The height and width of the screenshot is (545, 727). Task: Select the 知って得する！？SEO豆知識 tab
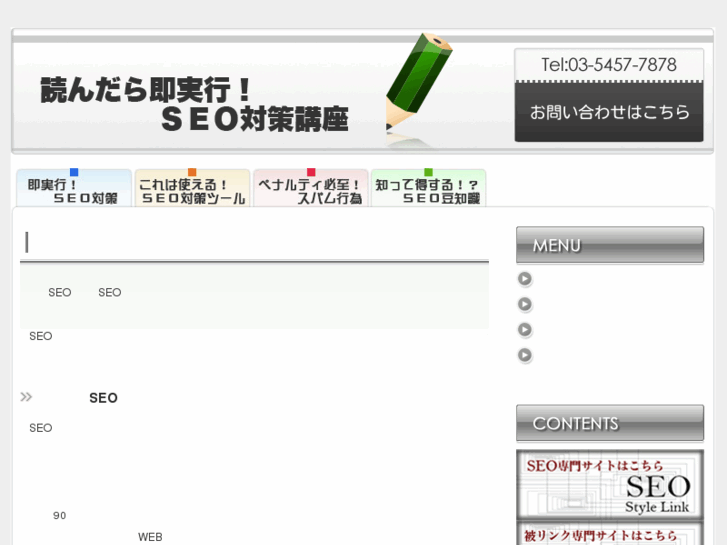tap(428, 188)
